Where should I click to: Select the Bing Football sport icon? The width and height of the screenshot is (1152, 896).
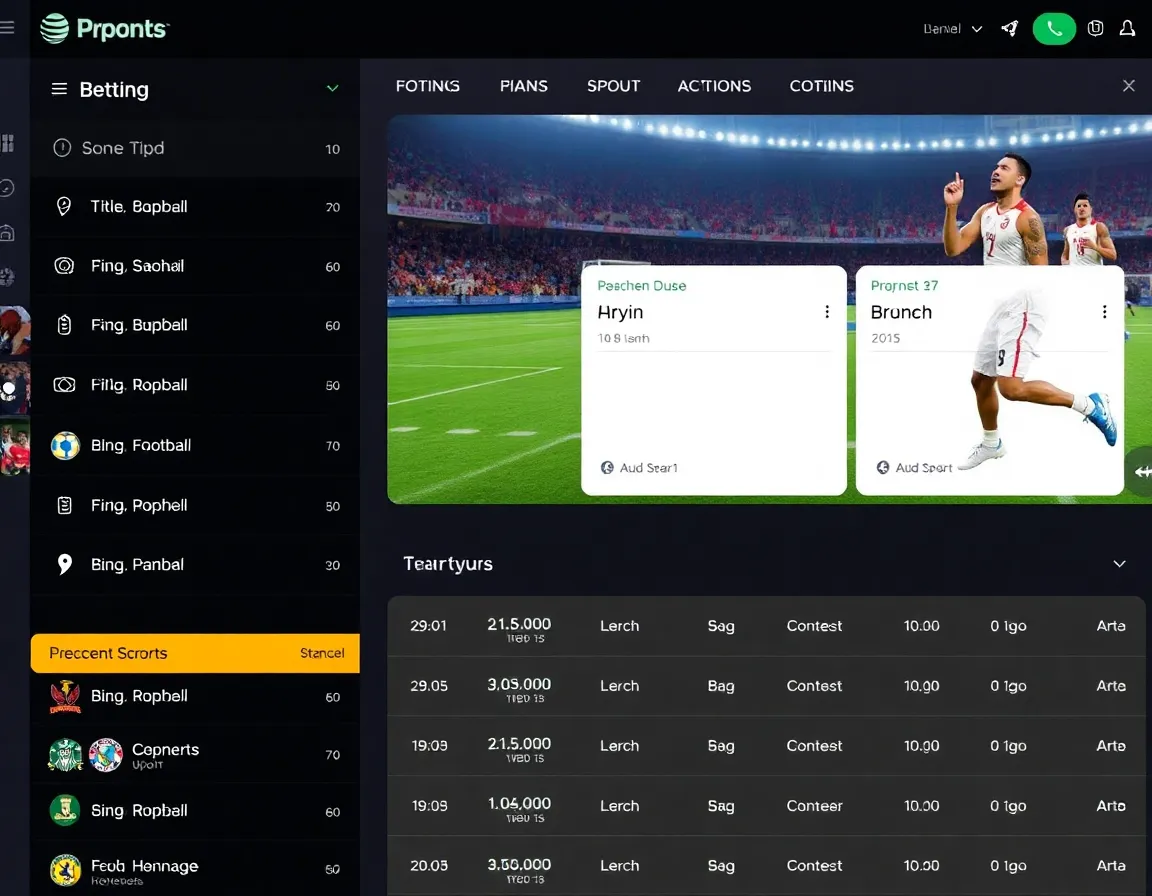tap(64, 445)
